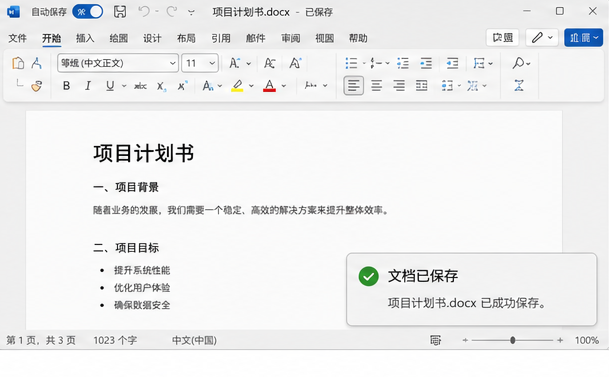
Task: Open the highlight color dropdown arrow
Action: click(x=251, y=86)
